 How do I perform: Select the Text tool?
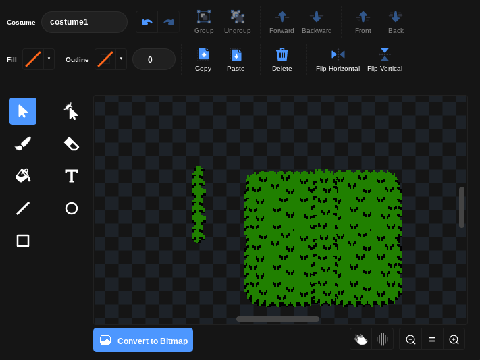[x=71, y=176]
